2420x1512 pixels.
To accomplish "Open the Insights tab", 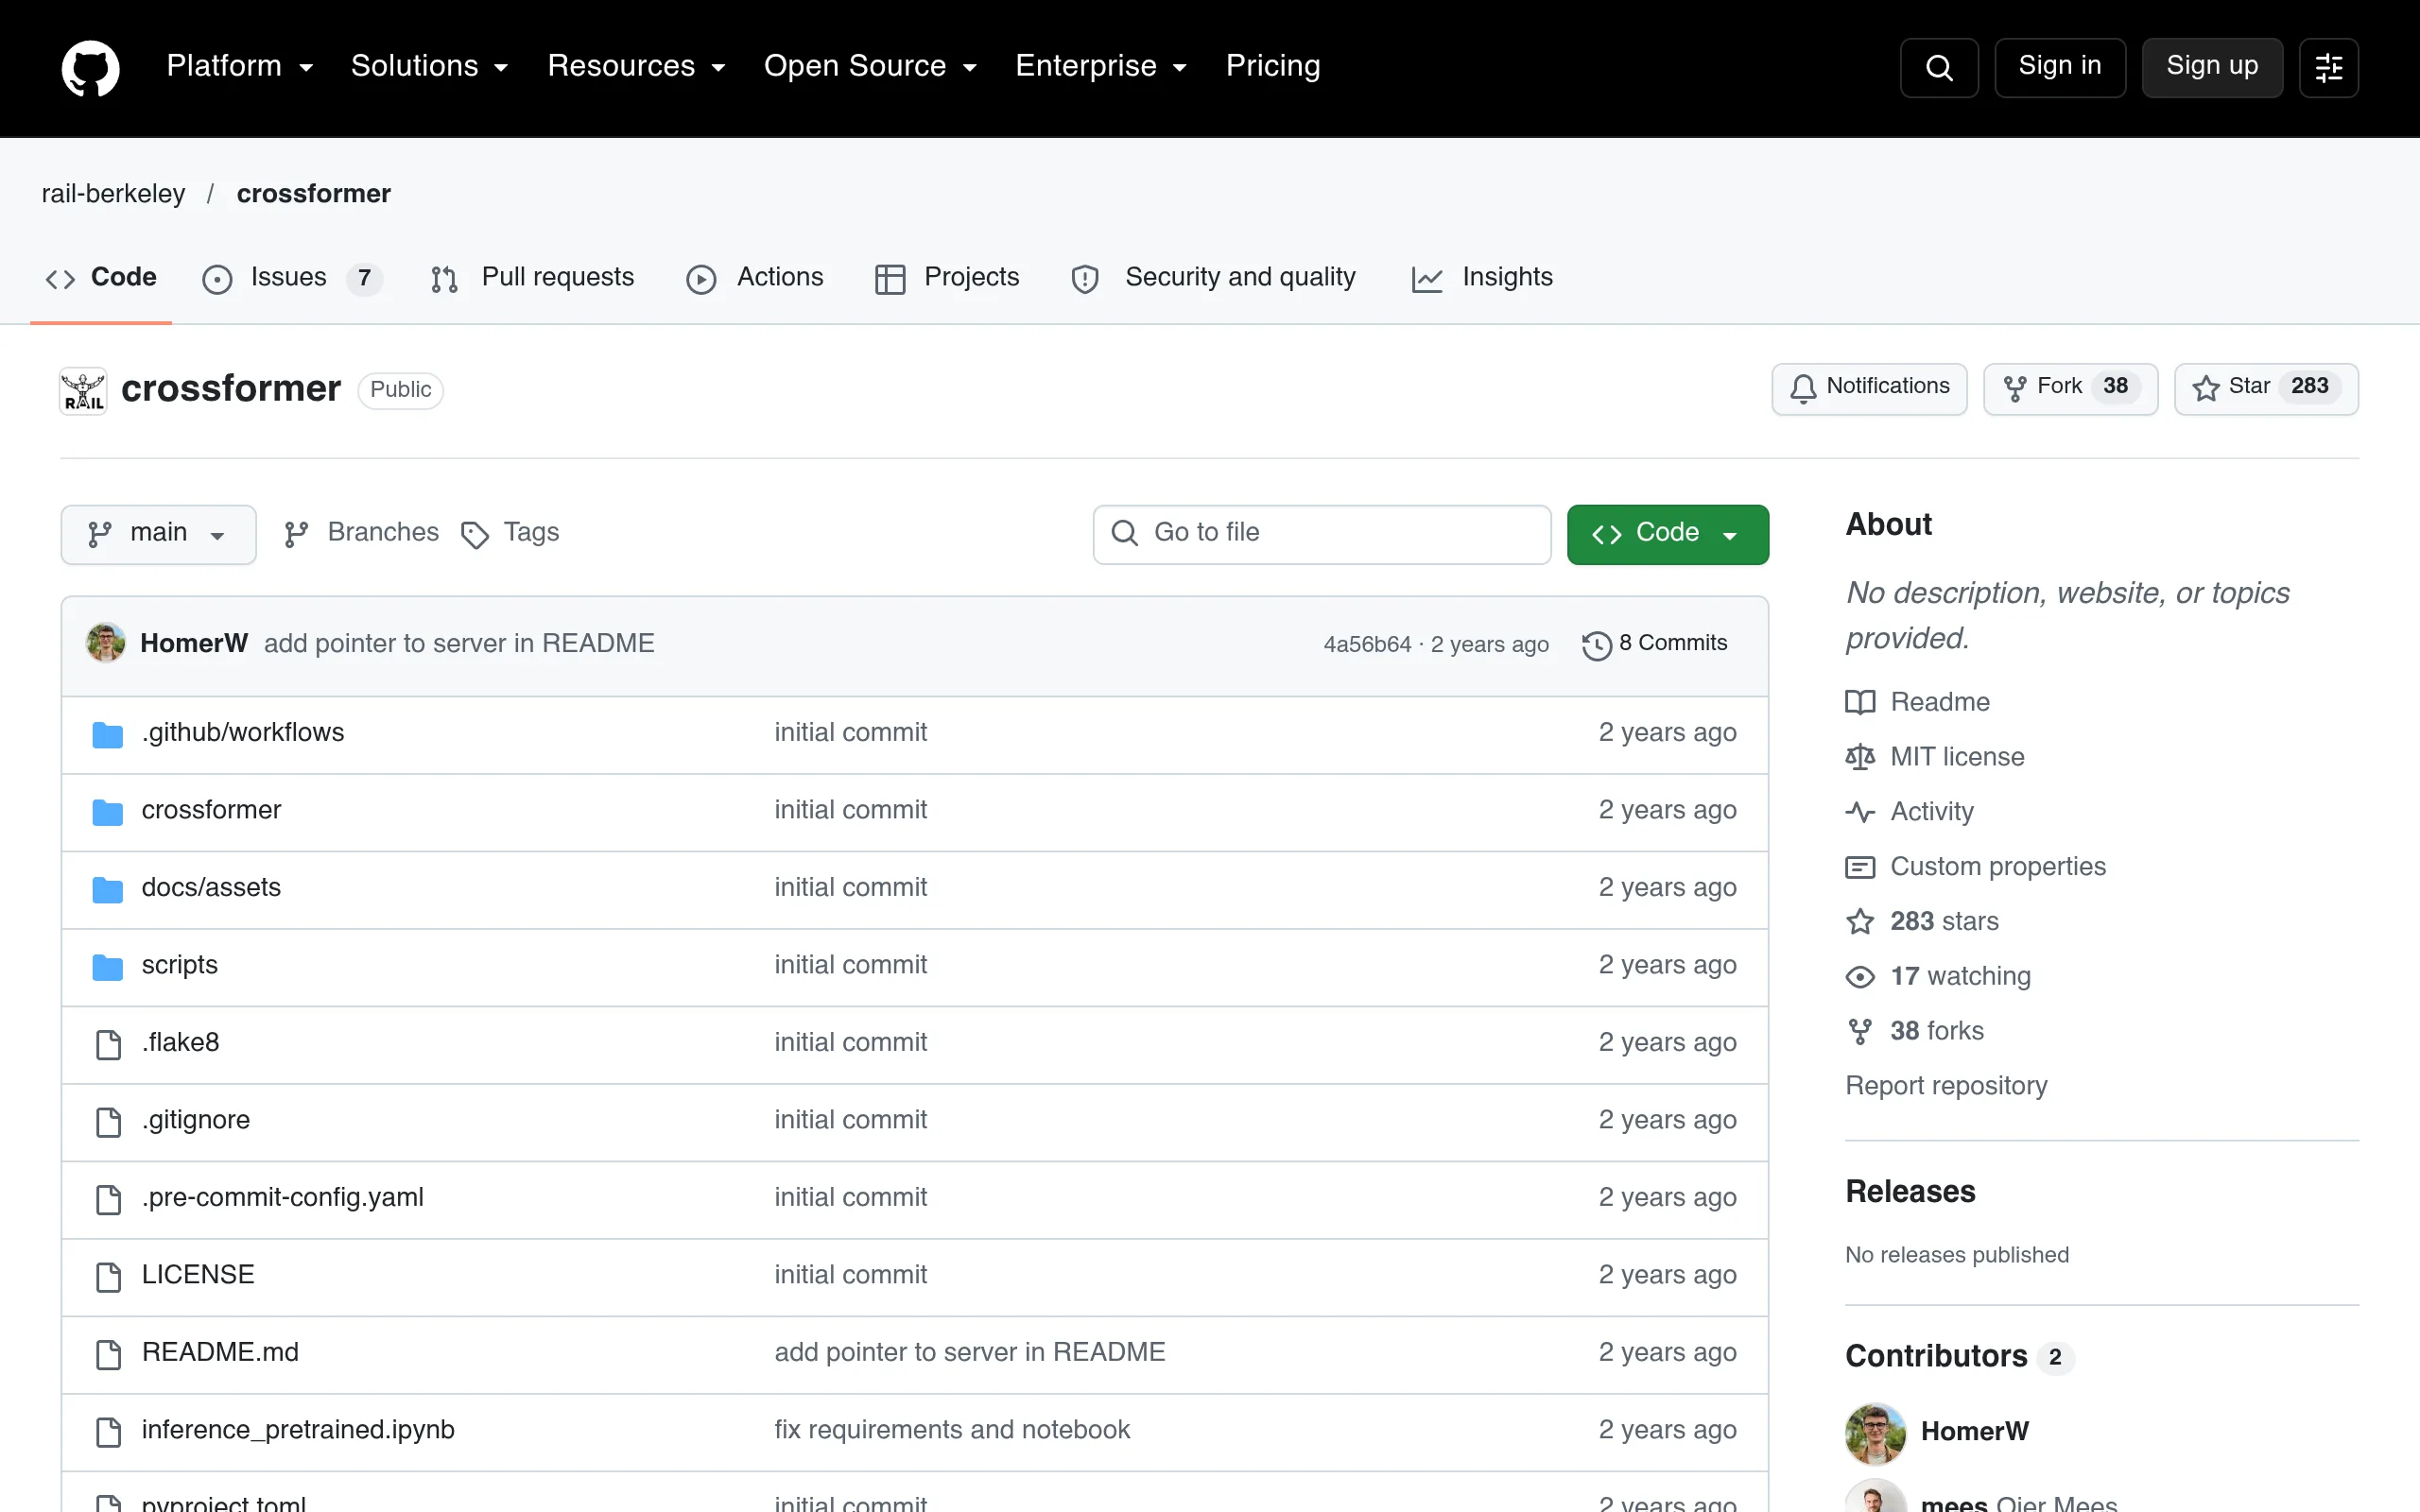I will coord(1482,278).
